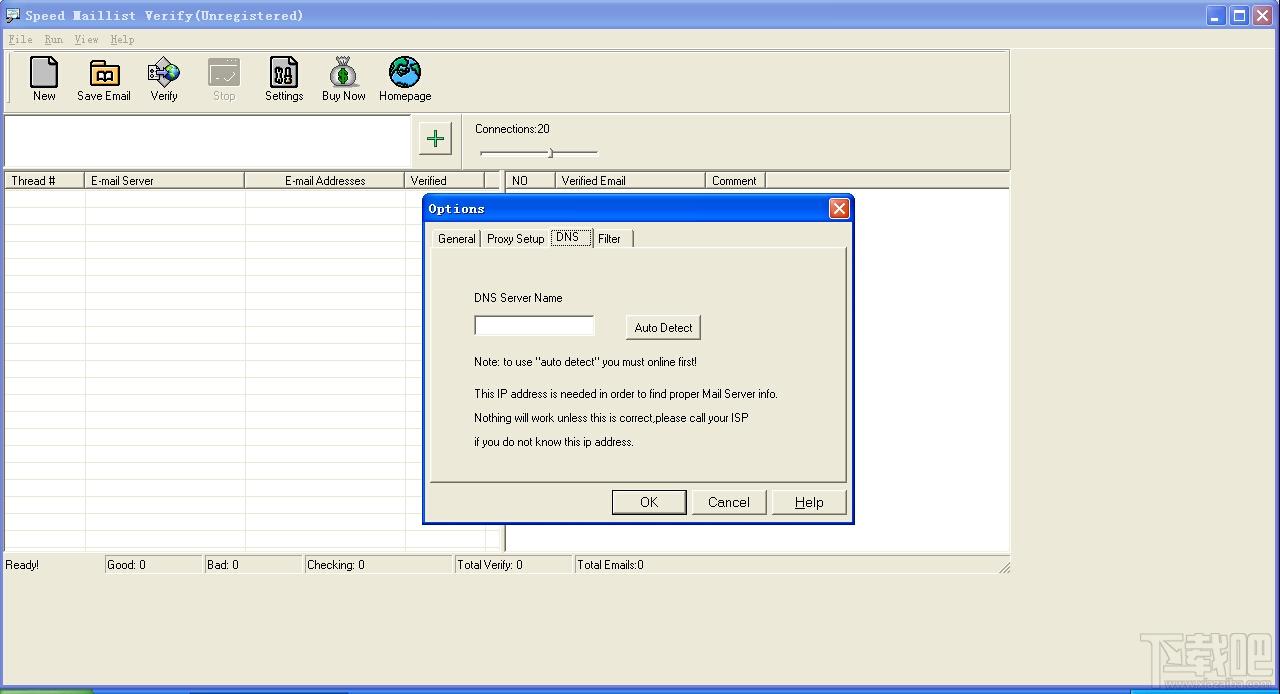Close the Options dialog with red X
Image resolution: width=1280 pixels, height=694 pixels.
(x=839, y=208)
